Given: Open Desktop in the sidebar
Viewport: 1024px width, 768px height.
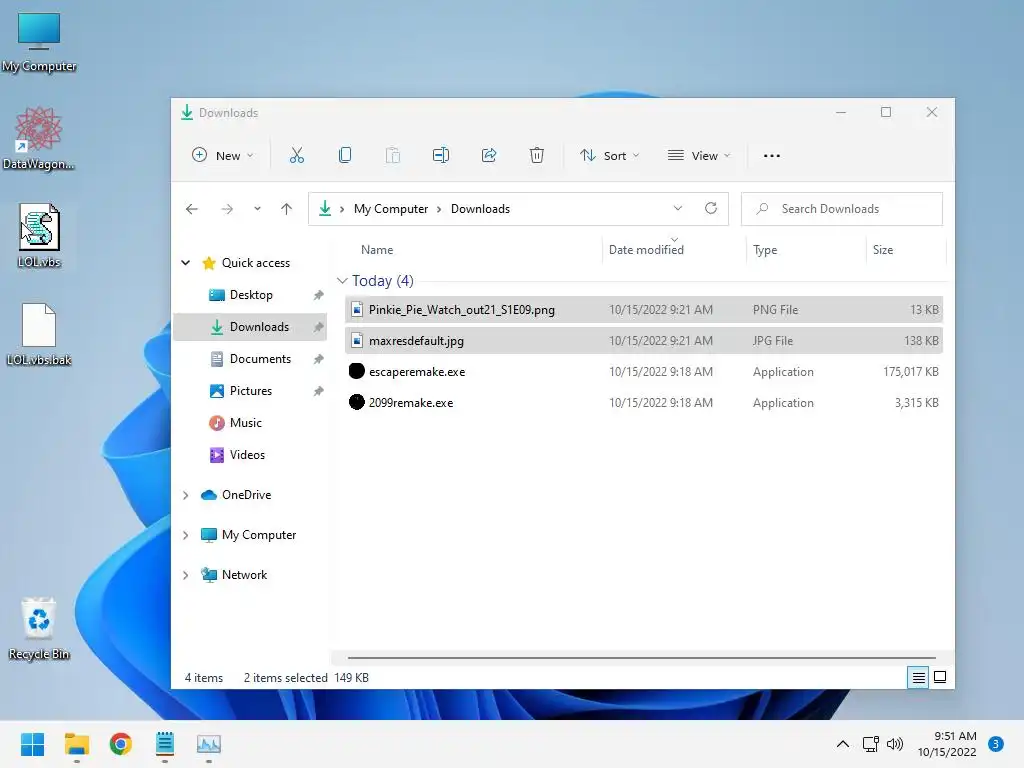Looking at the screenshot, I should coord(251,295).
